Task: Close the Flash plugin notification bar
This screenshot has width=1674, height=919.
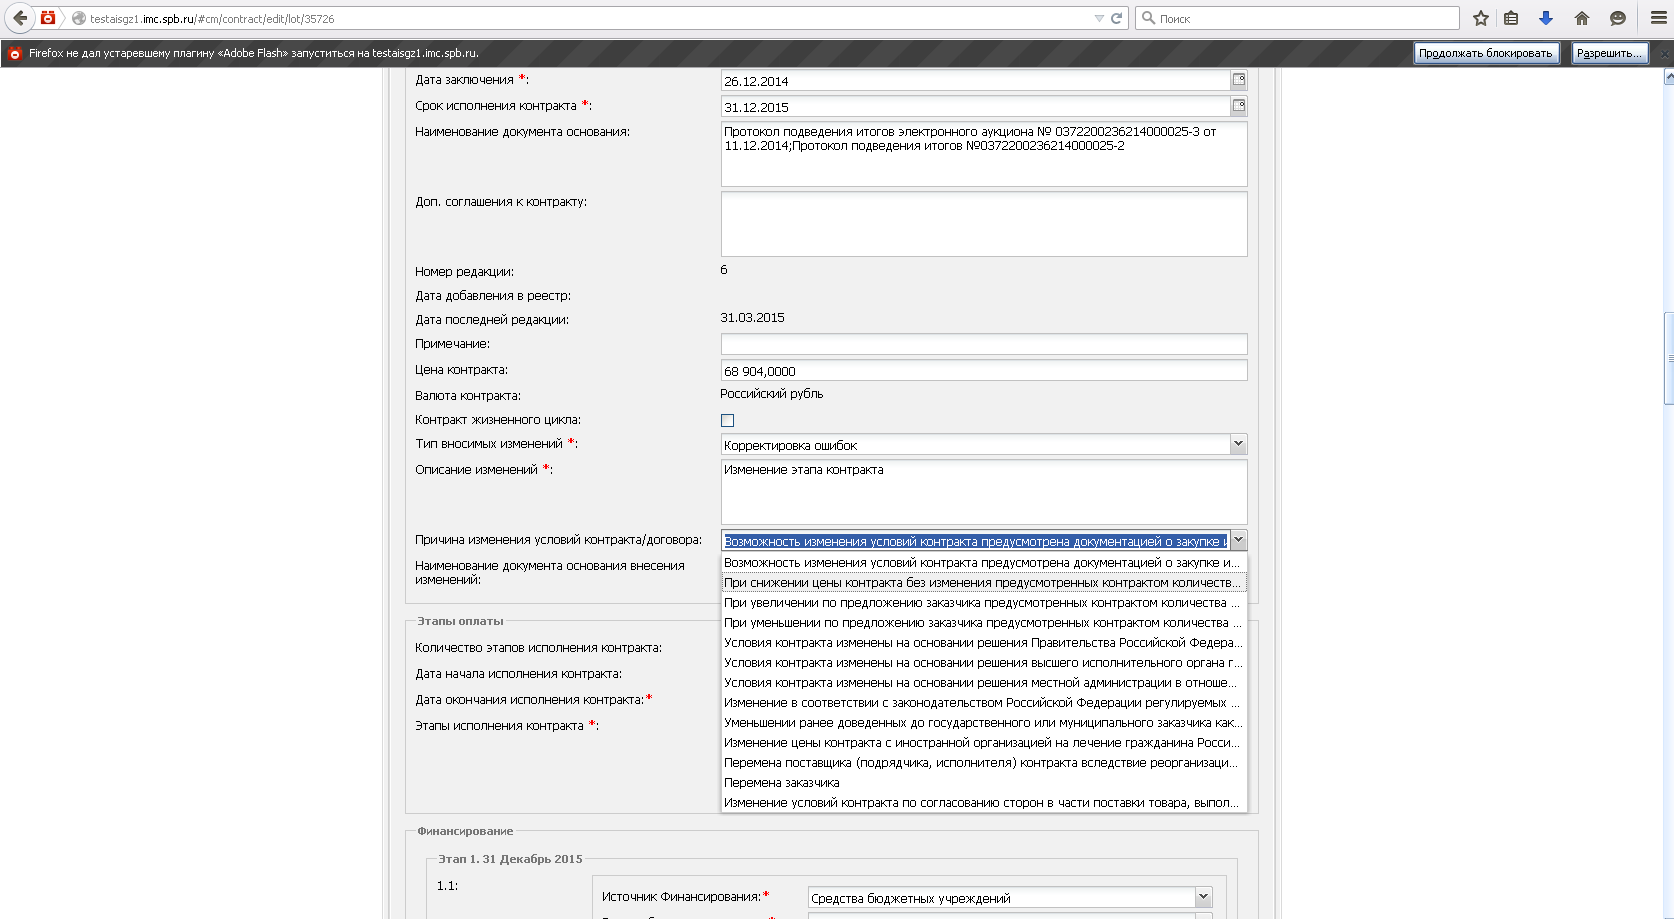Action: click(1665, 53)
